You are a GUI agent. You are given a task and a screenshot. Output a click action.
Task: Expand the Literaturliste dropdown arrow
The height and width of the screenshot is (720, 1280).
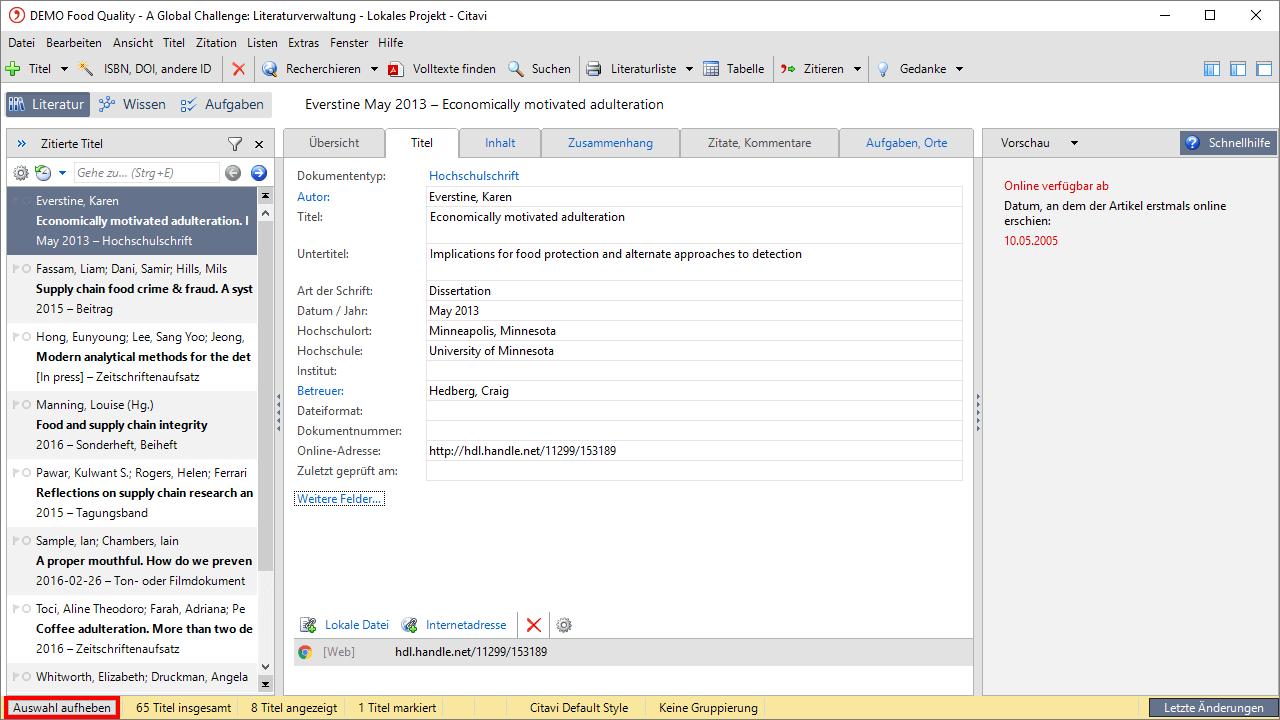tap(689, 69)
